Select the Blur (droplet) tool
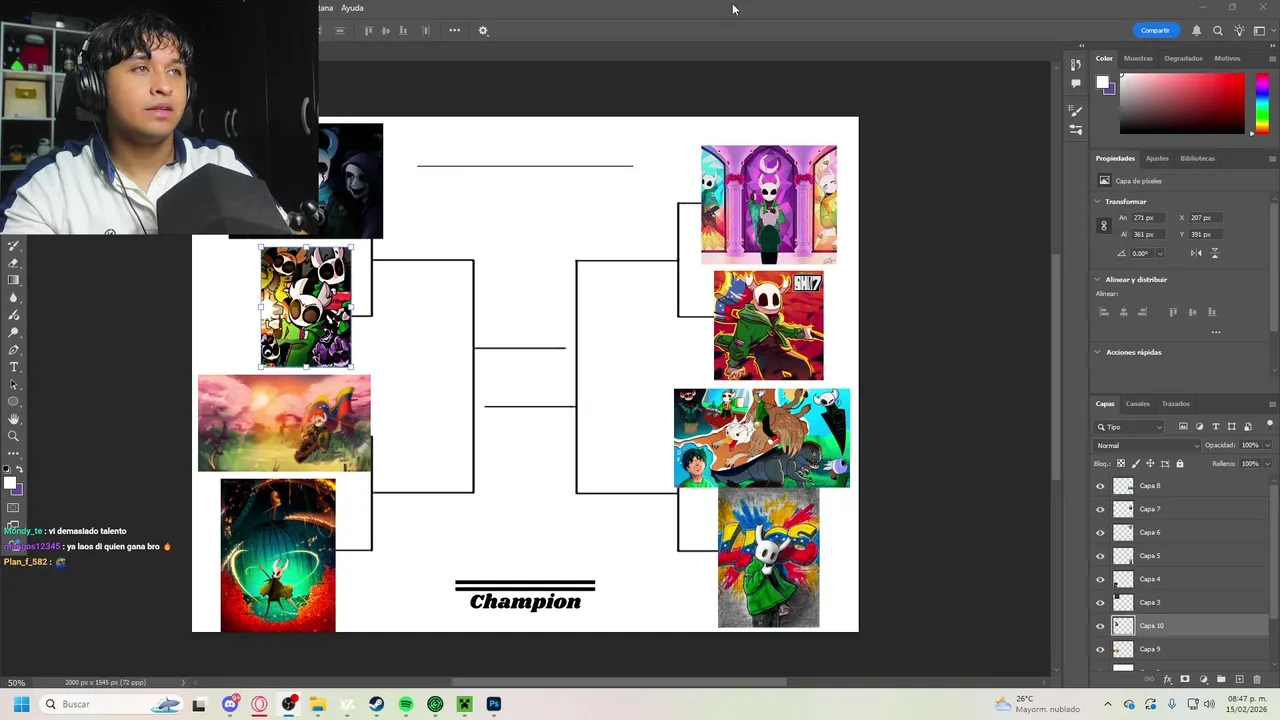 (x=14, y=297)
